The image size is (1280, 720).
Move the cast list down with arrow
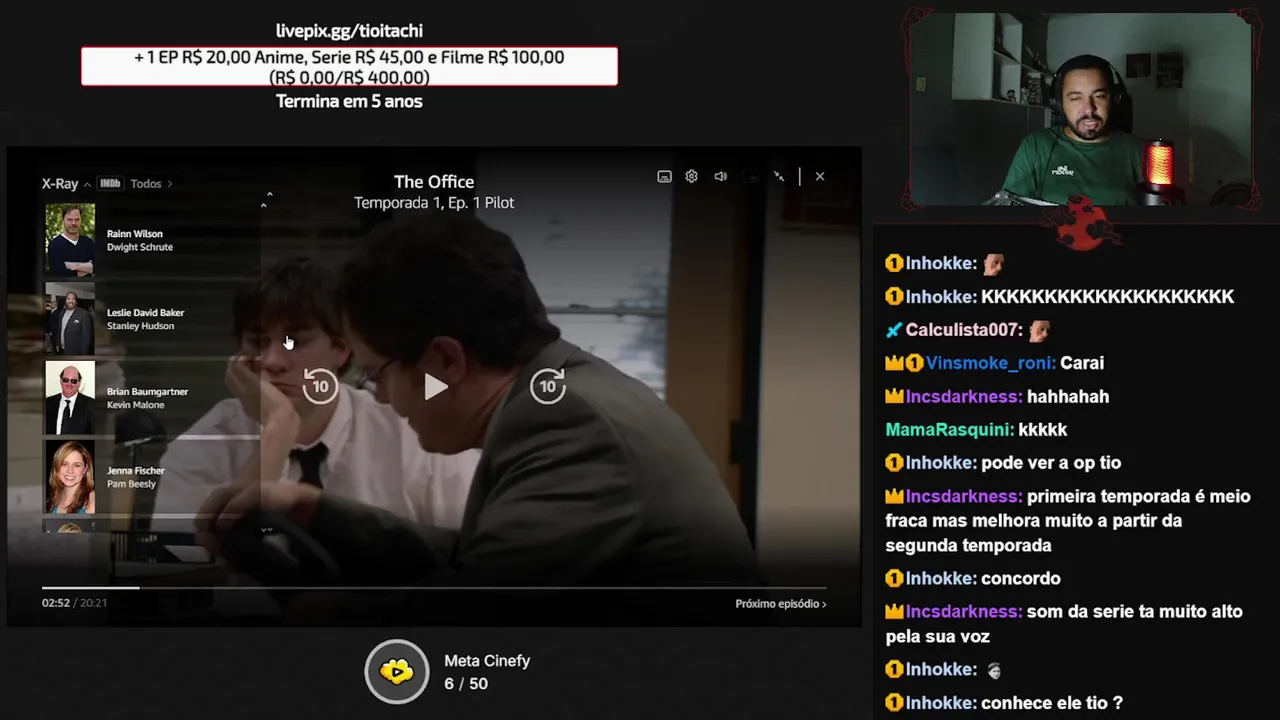266,529
